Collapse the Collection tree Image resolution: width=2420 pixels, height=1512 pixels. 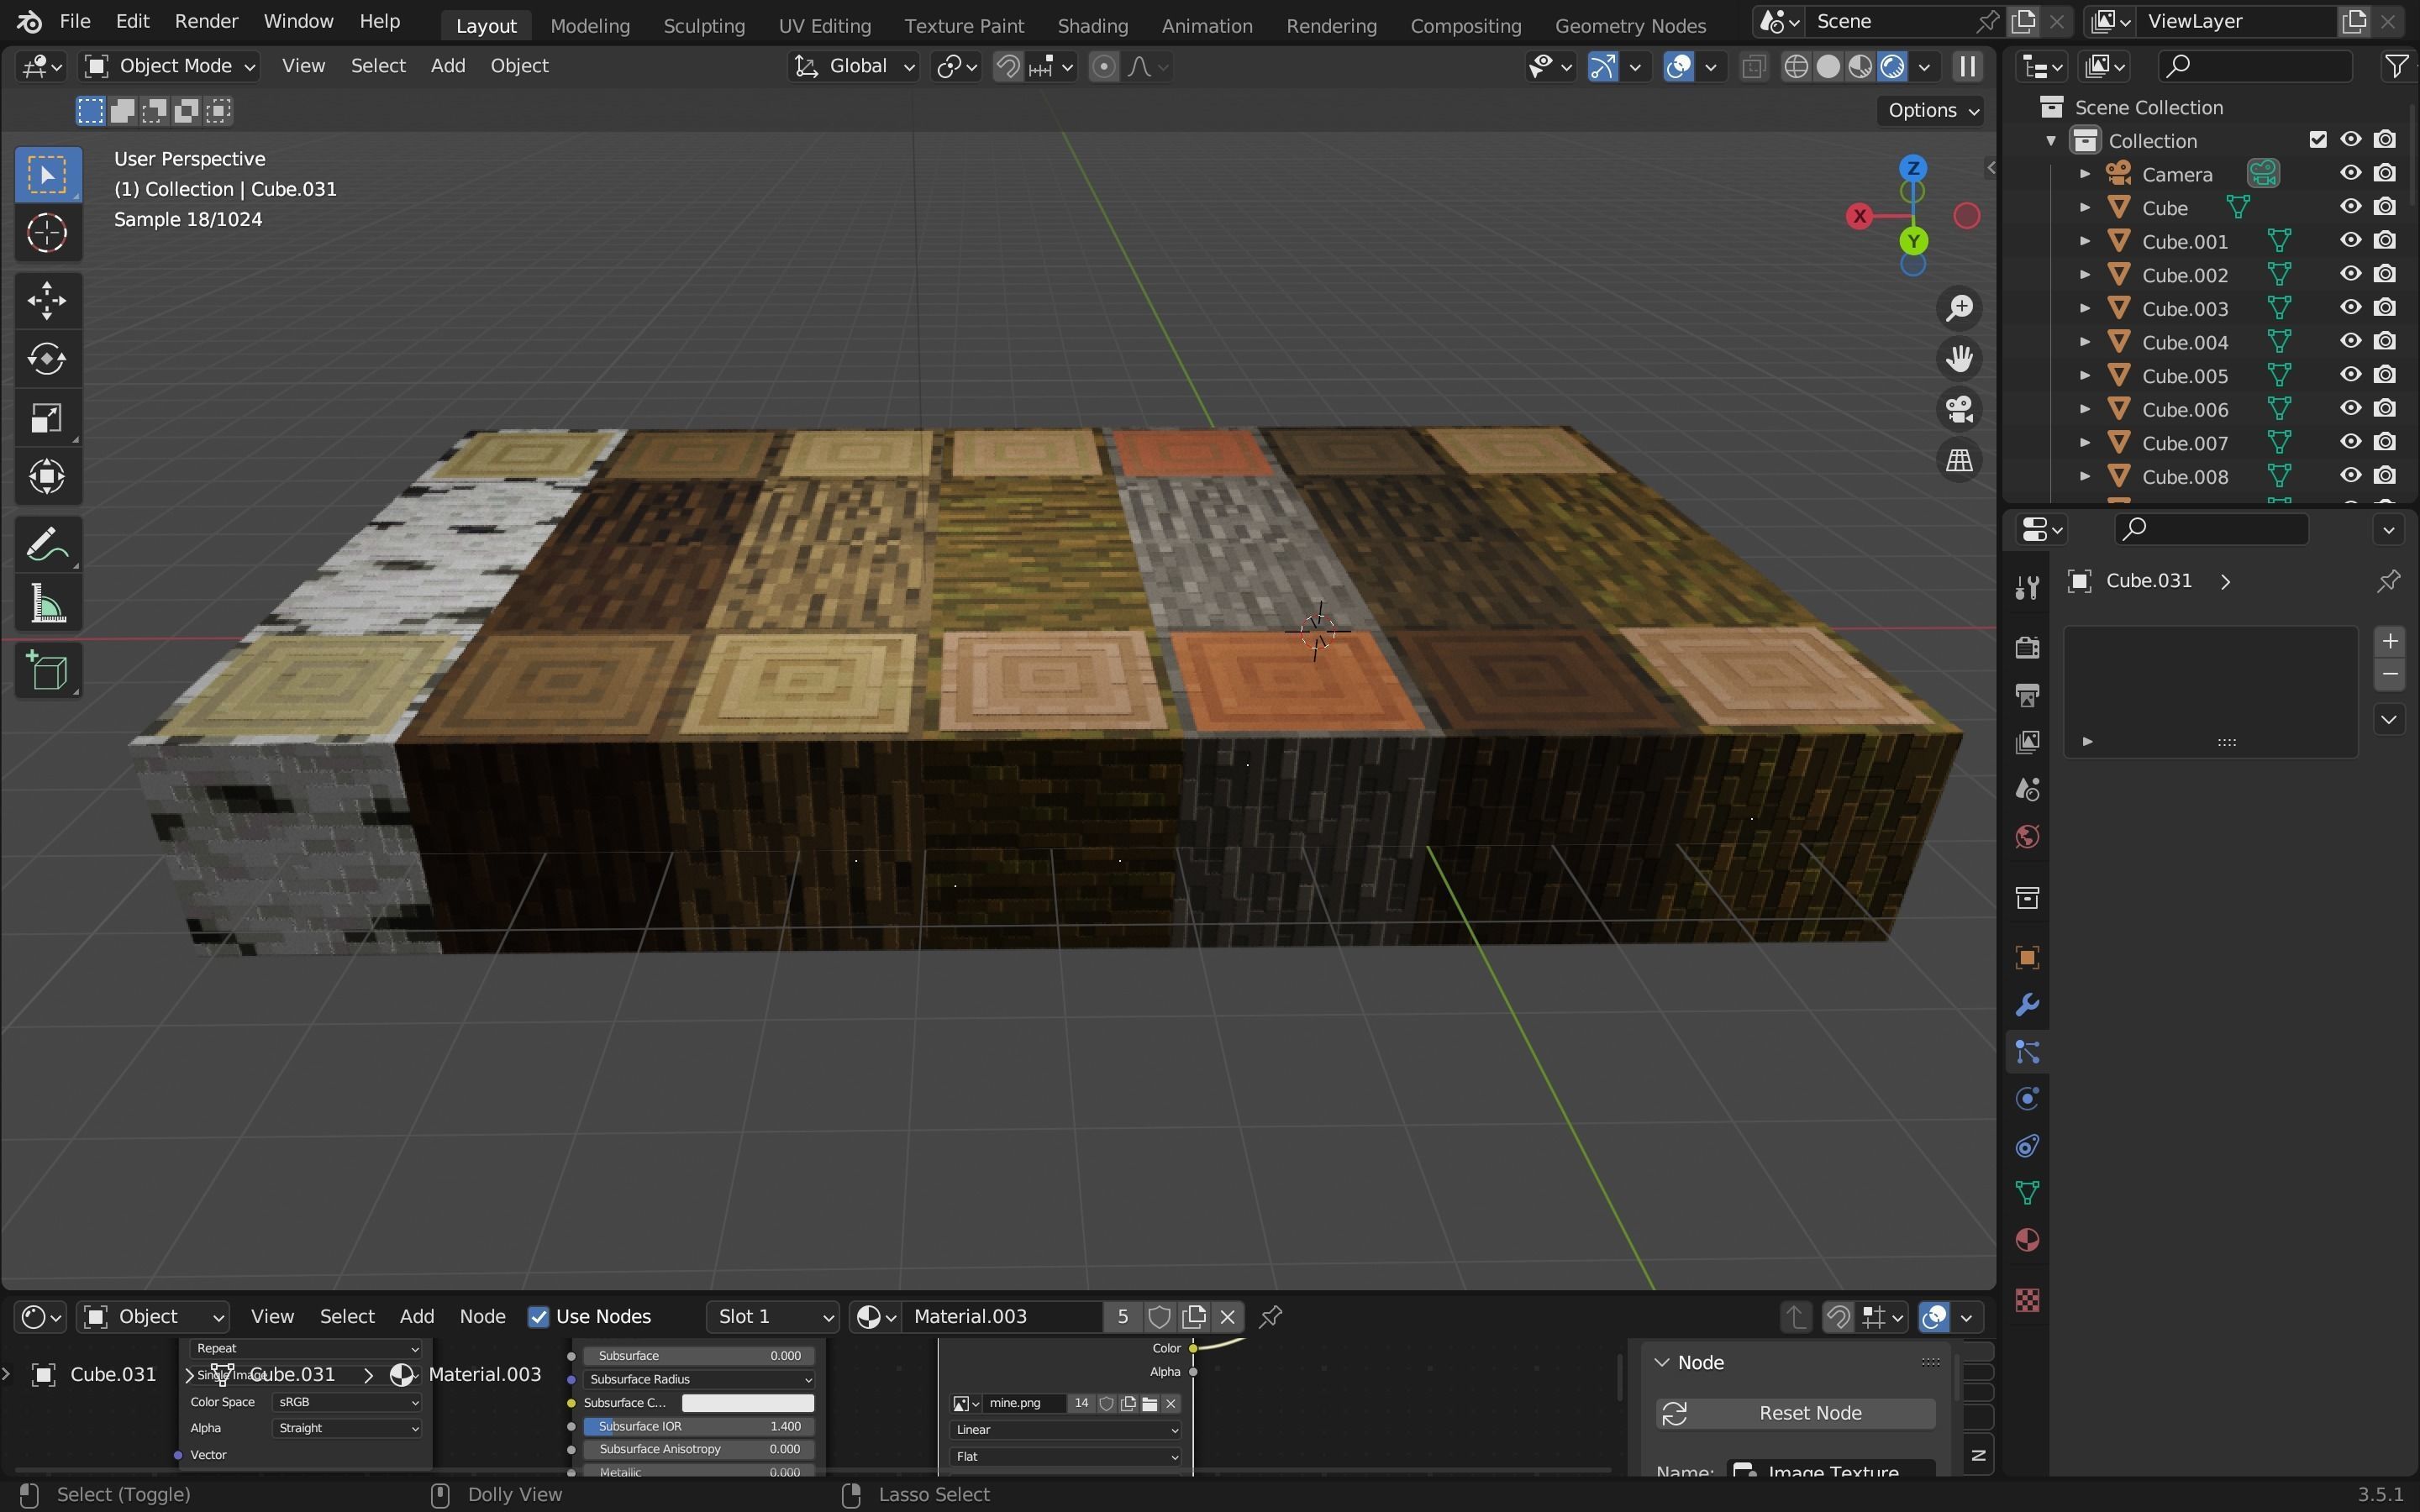click(2051, 140)
